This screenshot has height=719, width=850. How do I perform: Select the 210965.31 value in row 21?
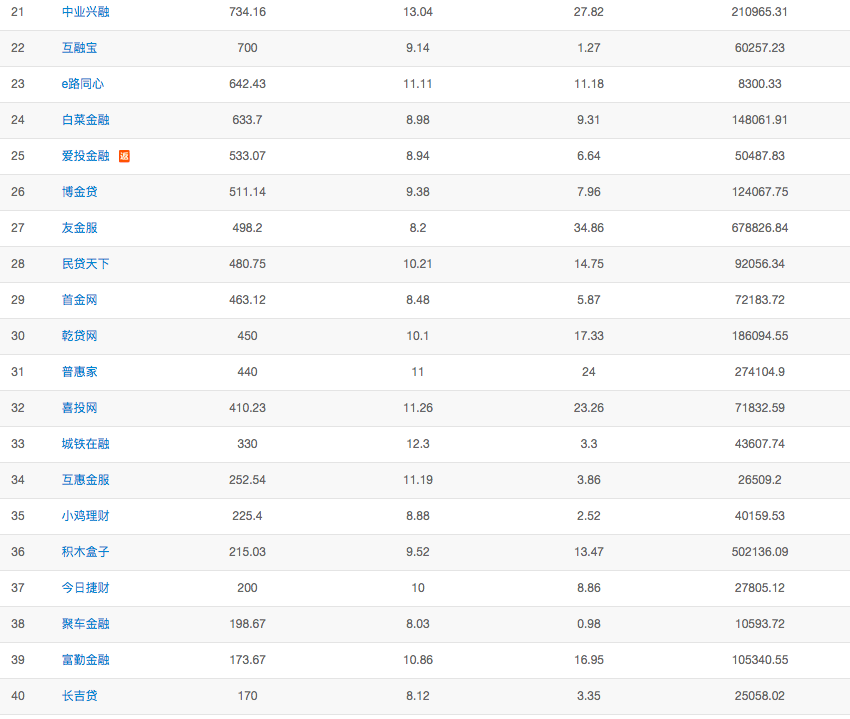coord(759,12)
